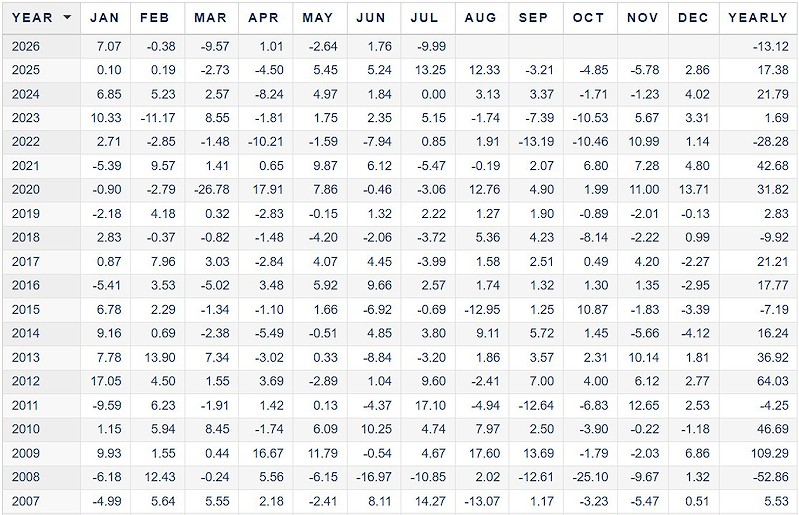Viewport: 799px width, 515px height.
Task: Select the 2022 yearly value -28.28
Action: click(770, 141)
